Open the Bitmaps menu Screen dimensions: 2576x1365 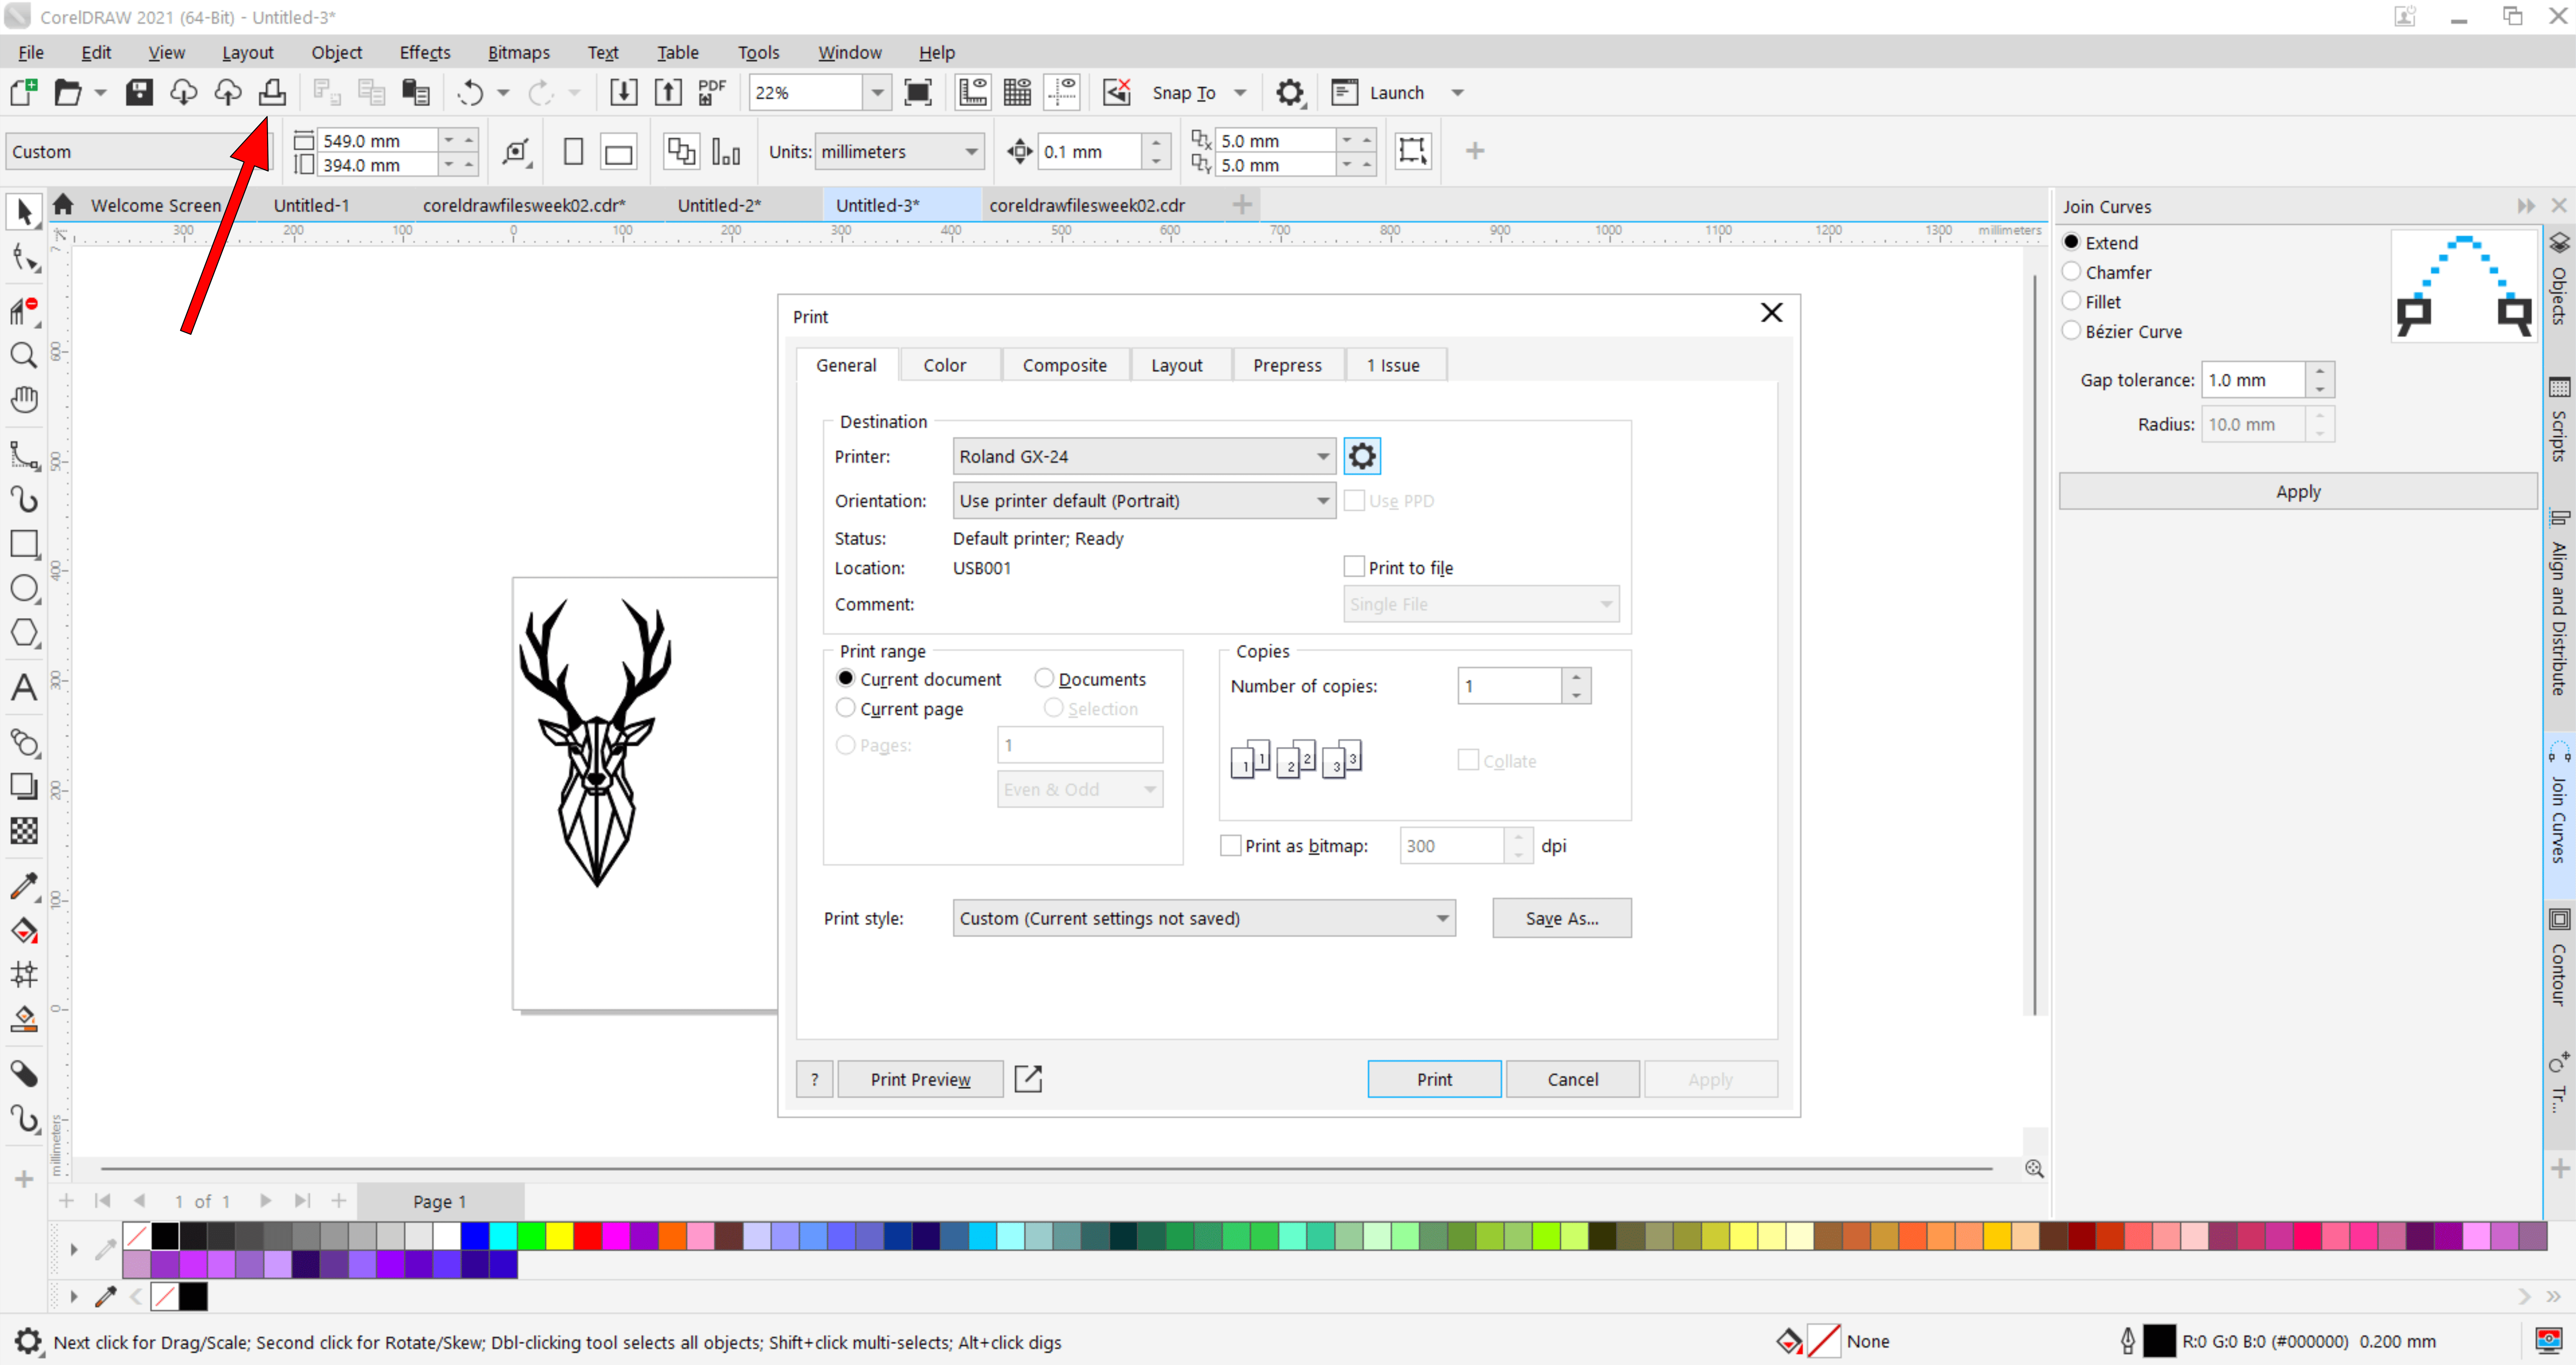click(x=518, y=53)
